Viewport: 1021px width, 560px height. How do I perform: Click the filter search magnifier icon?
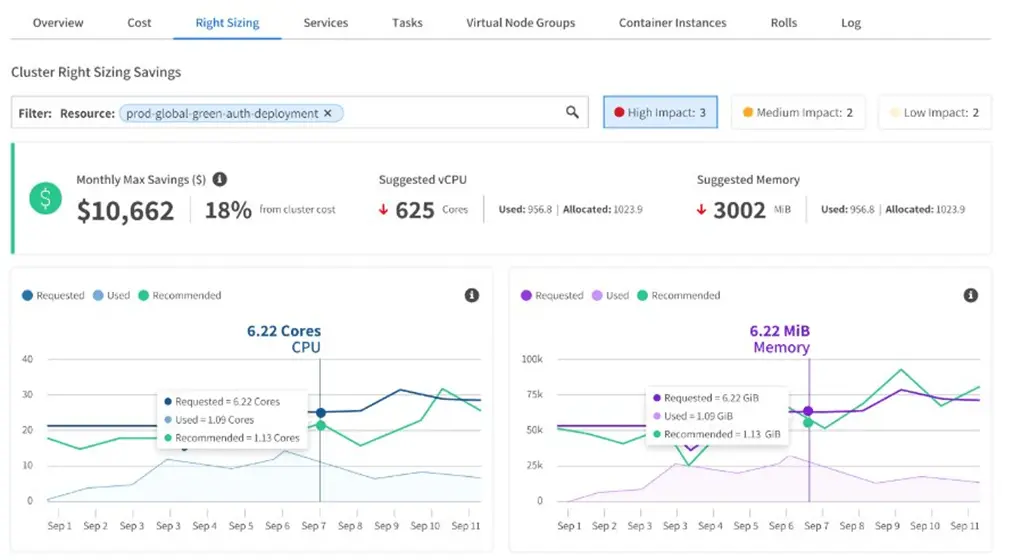572,112
